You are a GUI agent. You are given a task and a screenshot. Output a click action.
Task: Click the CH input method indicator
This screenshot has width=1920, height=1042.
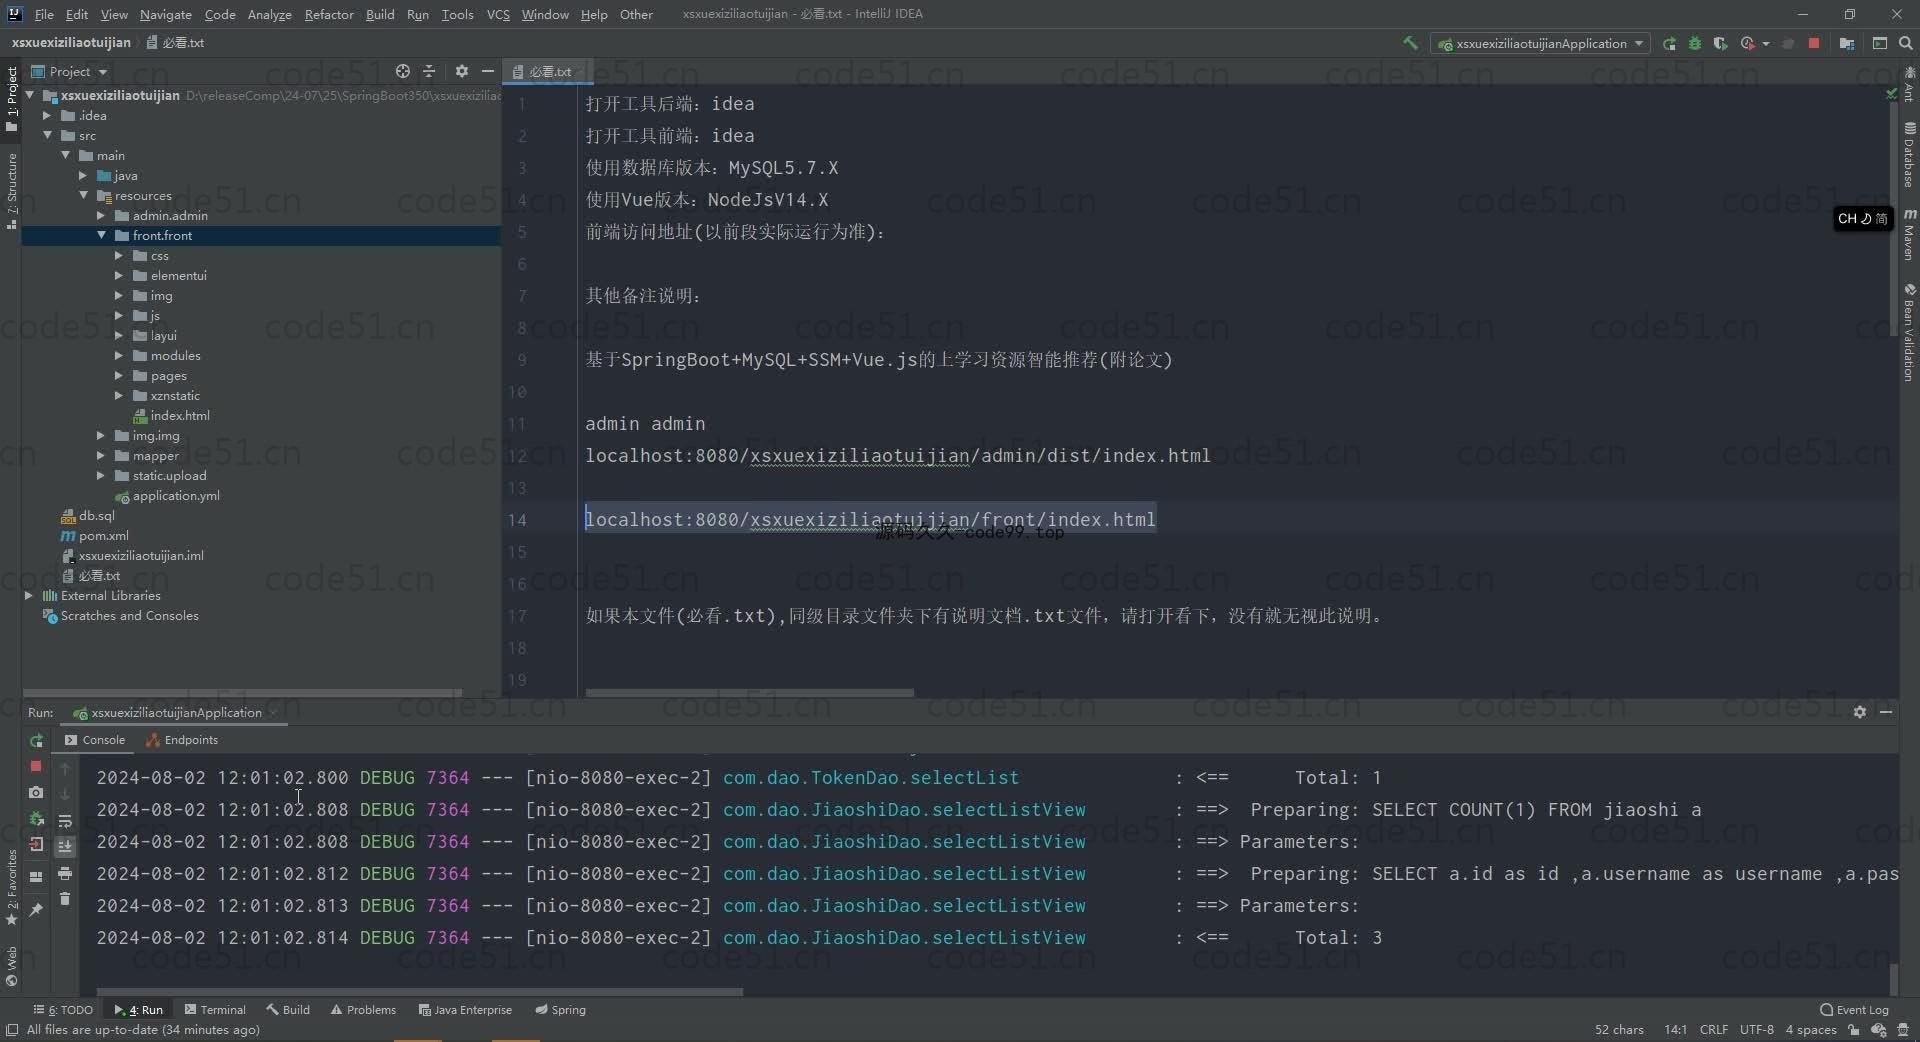click(1862, 218)
